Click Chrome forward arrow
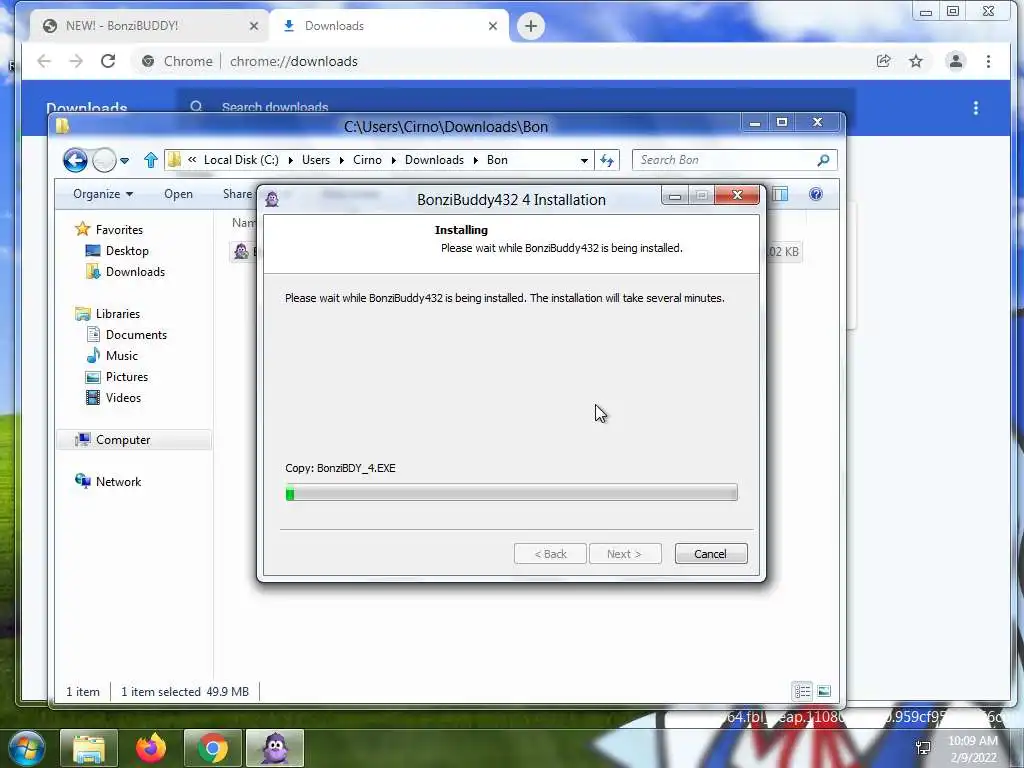Viewport: 1024px width, 768px height. [76, 61]
